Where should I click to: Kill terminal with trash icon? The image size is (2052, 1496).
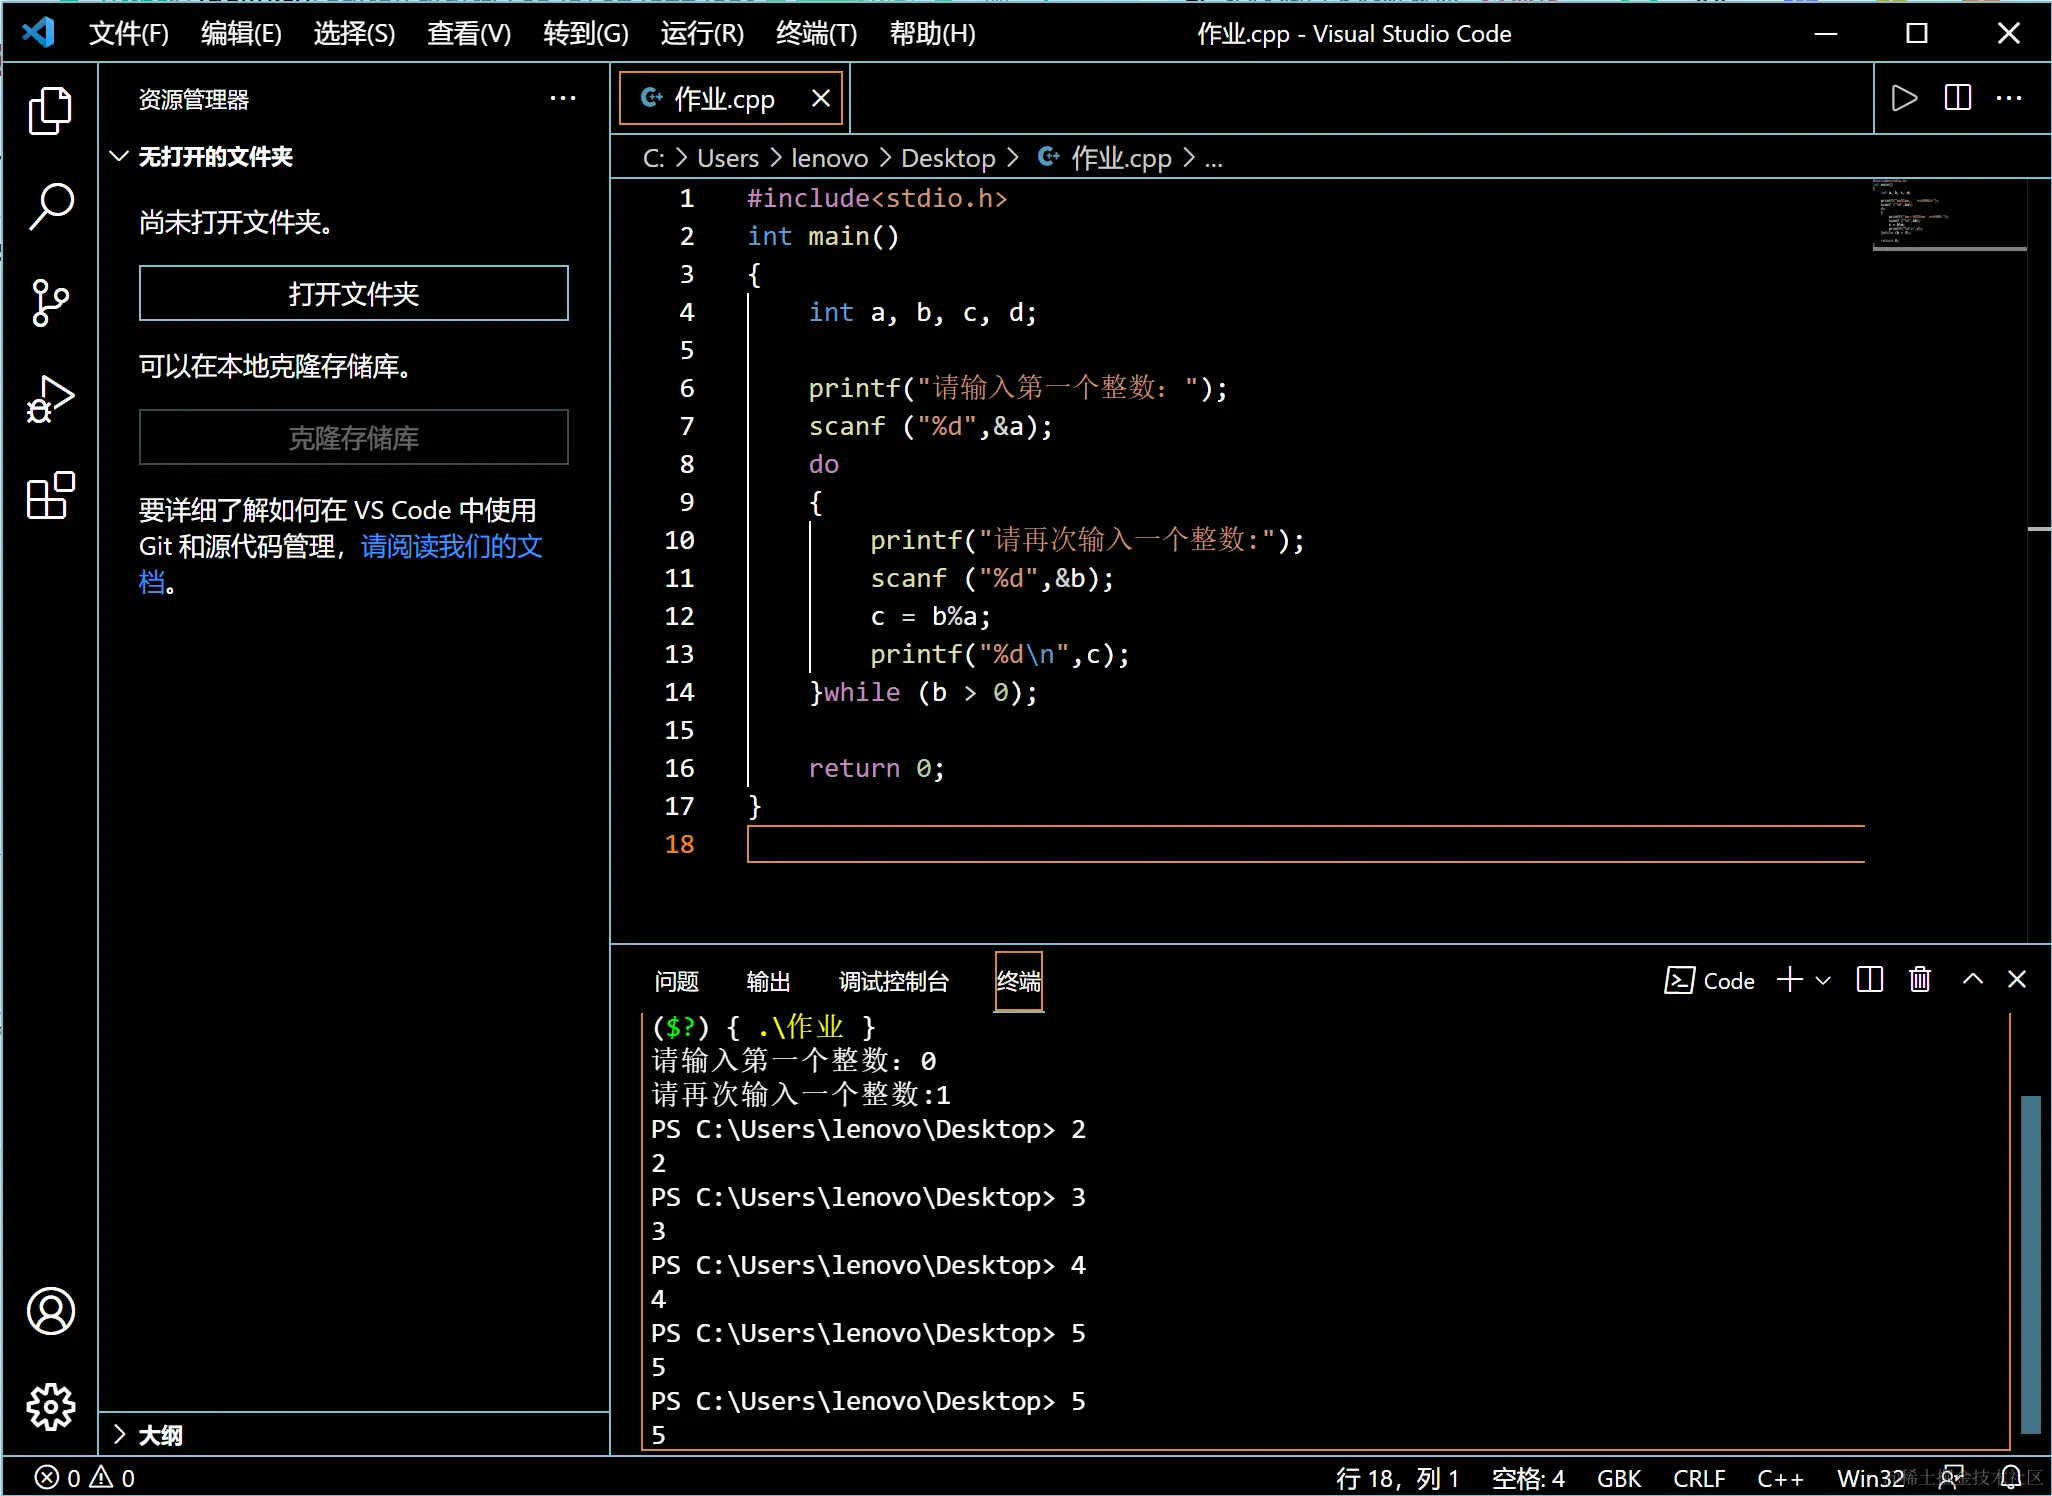pos(1919,980)
